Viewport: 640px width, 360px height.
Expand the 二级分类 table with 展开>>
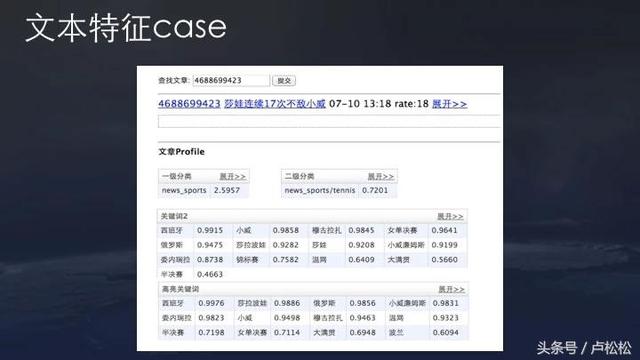[x=380, y=176]
